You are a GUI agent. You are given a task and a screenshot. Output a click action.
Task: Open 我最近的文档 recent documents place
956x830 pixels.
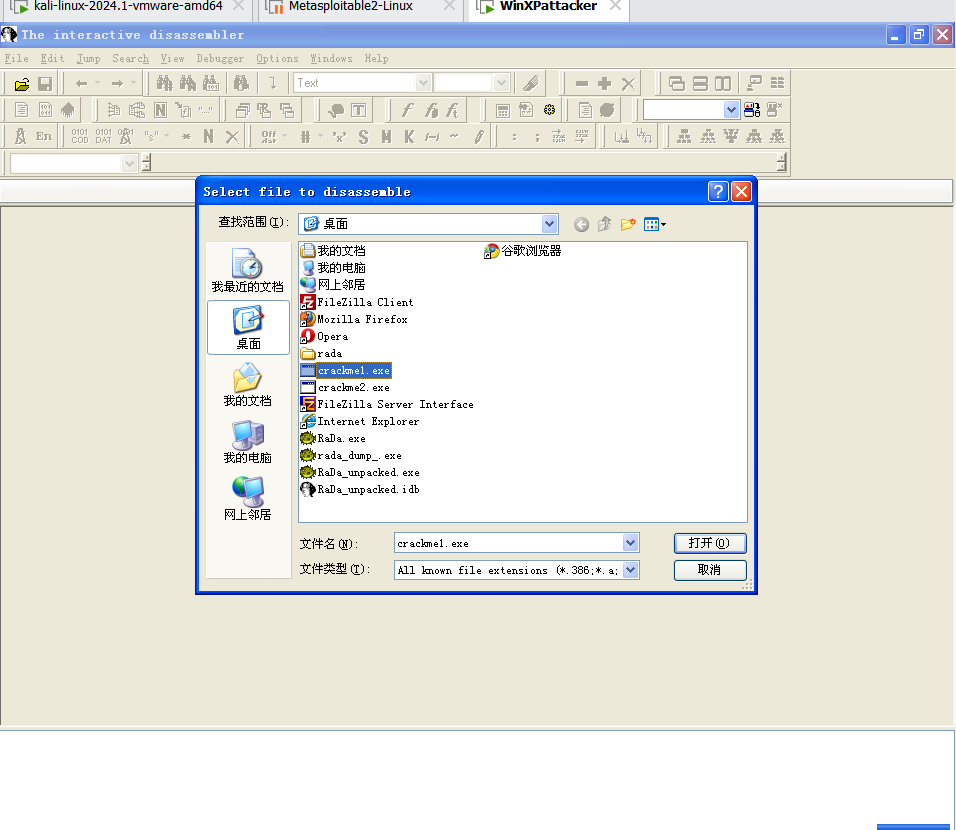coord(248,271)
